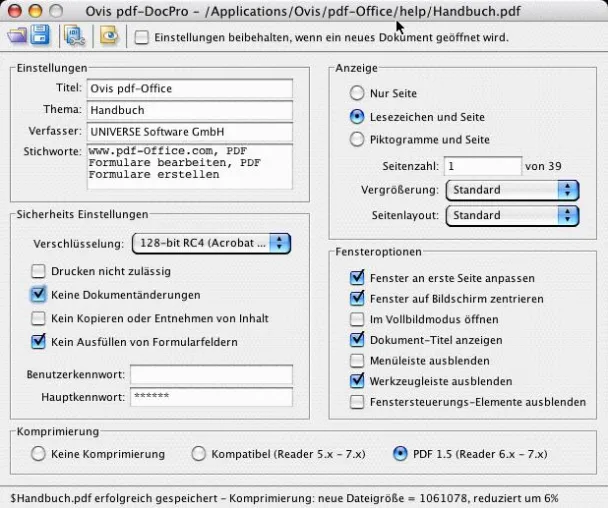Screen dimensions: 608x508
Task: Edit the Titel field
Action: point(190,88)
